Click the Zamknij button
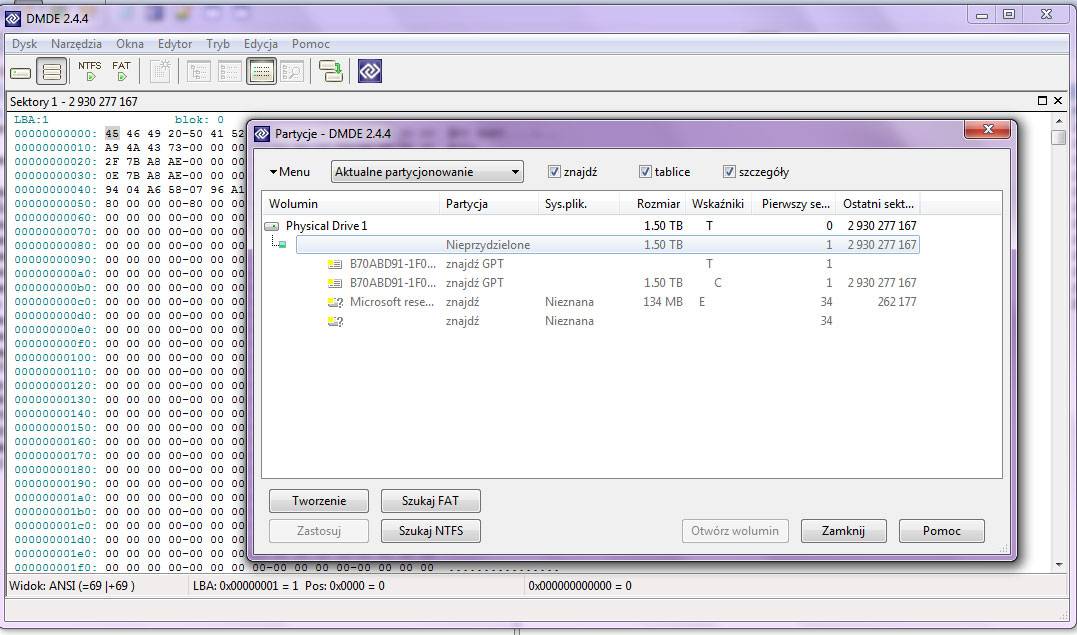The image size is (1077, 635). 843,531
